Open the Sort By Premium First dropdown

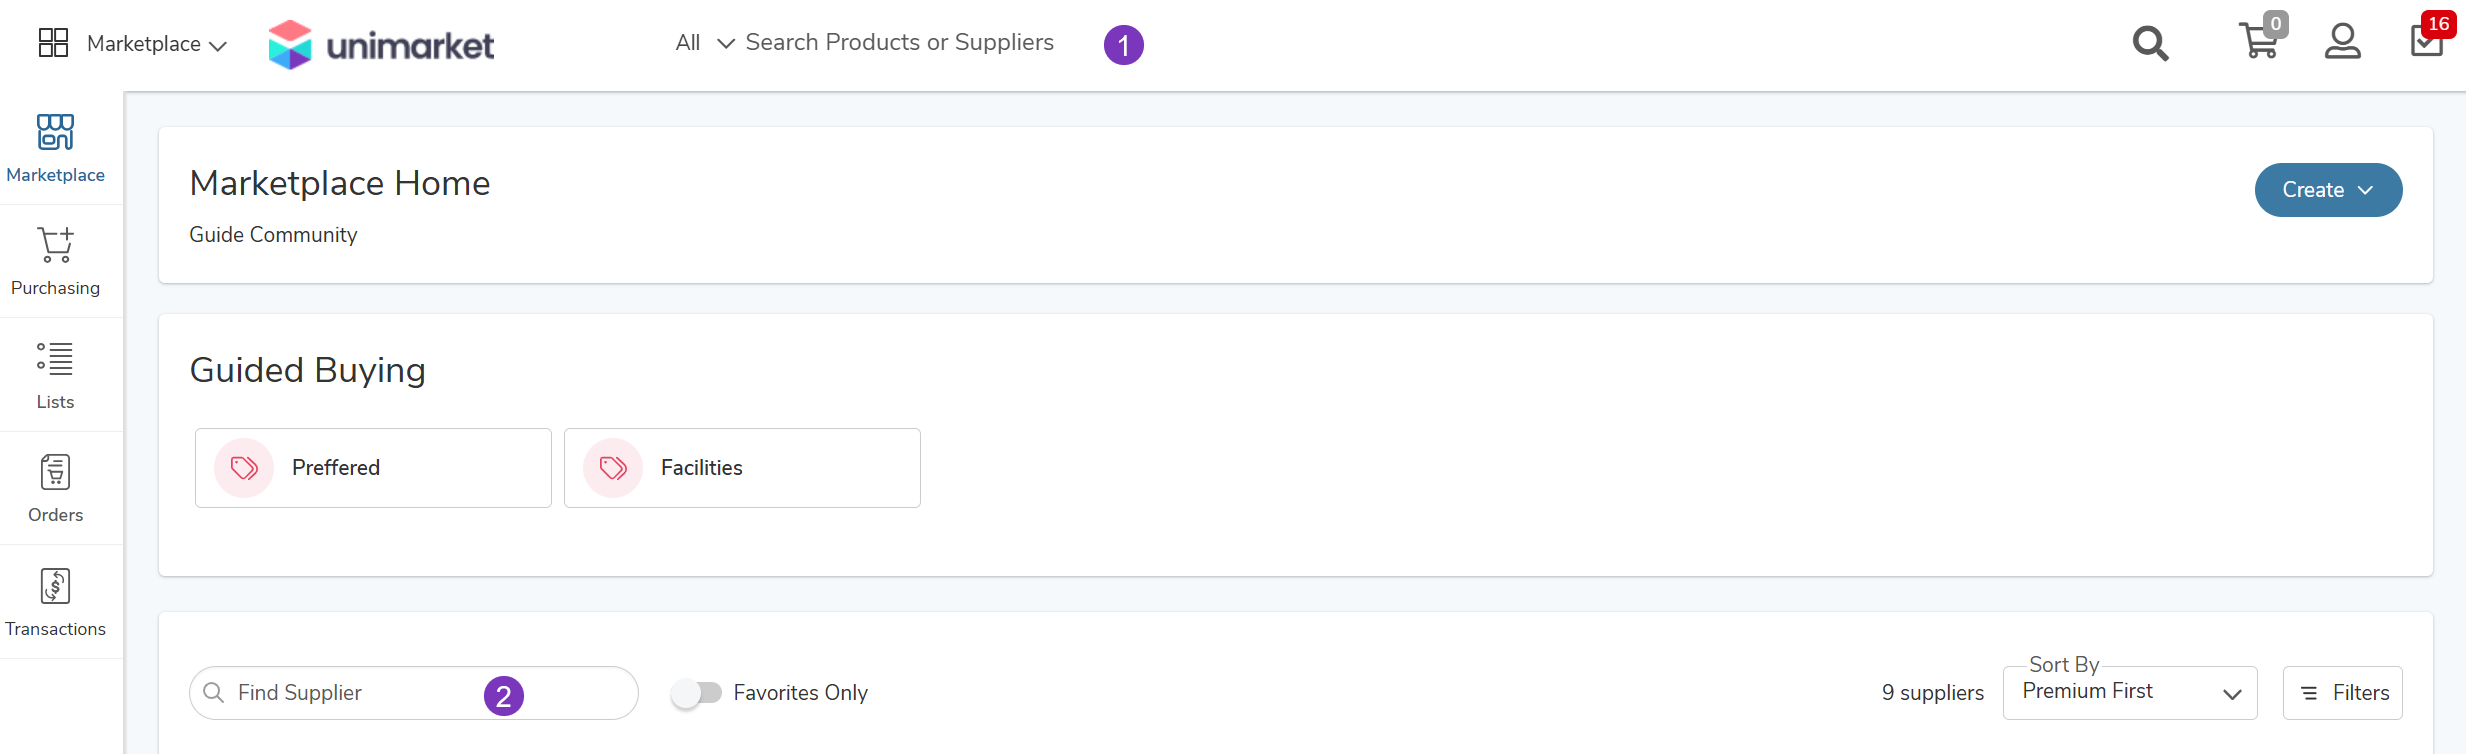click(x=2129, y=693)
